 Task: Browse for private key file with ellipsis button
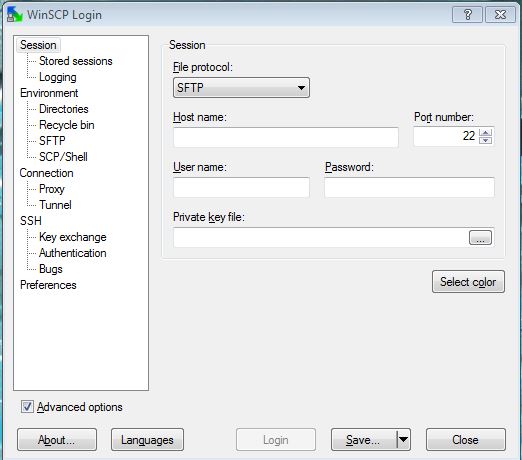coord(480,237)
